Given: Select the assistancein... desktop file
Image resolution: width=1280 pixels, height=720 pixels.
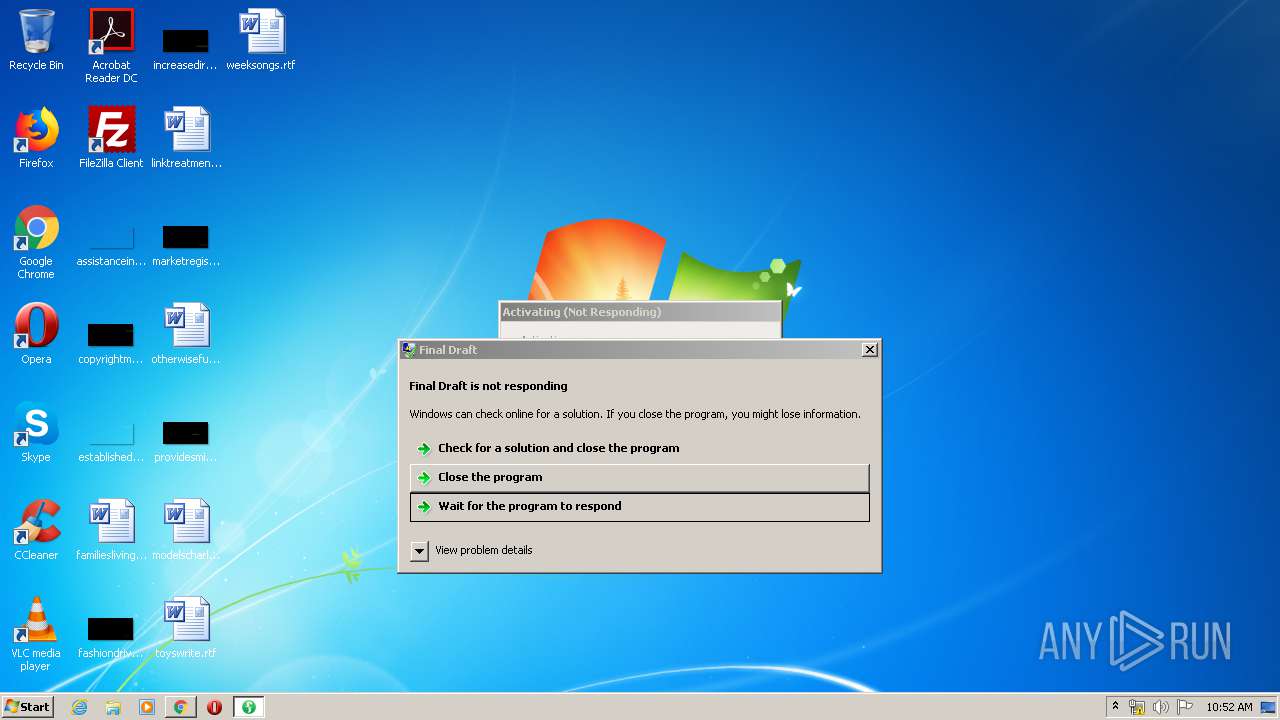Looking at the screenshot, I should click(111, 244).
